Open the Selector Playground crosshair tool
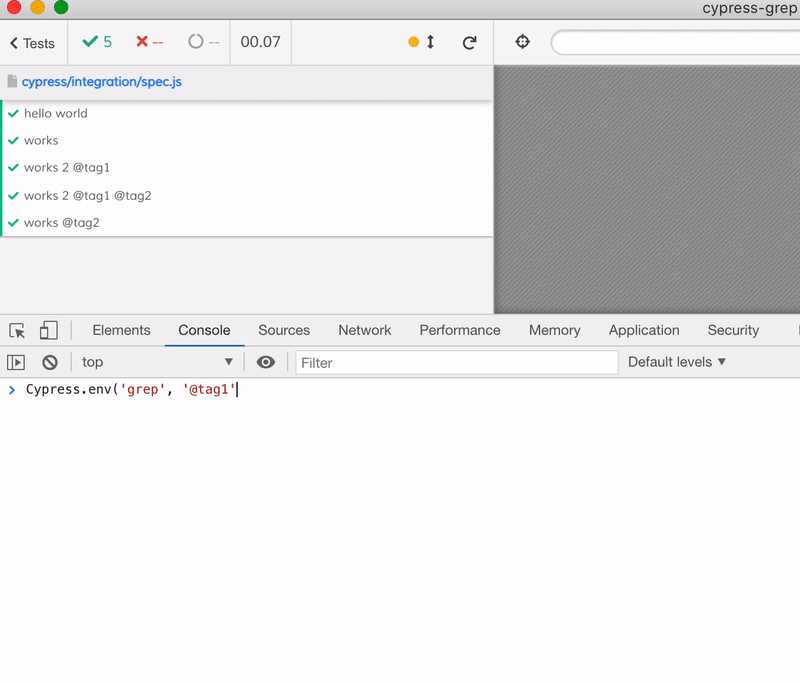Screen dimensions: 800x685 pyautogui.click(x=522, y=41)
